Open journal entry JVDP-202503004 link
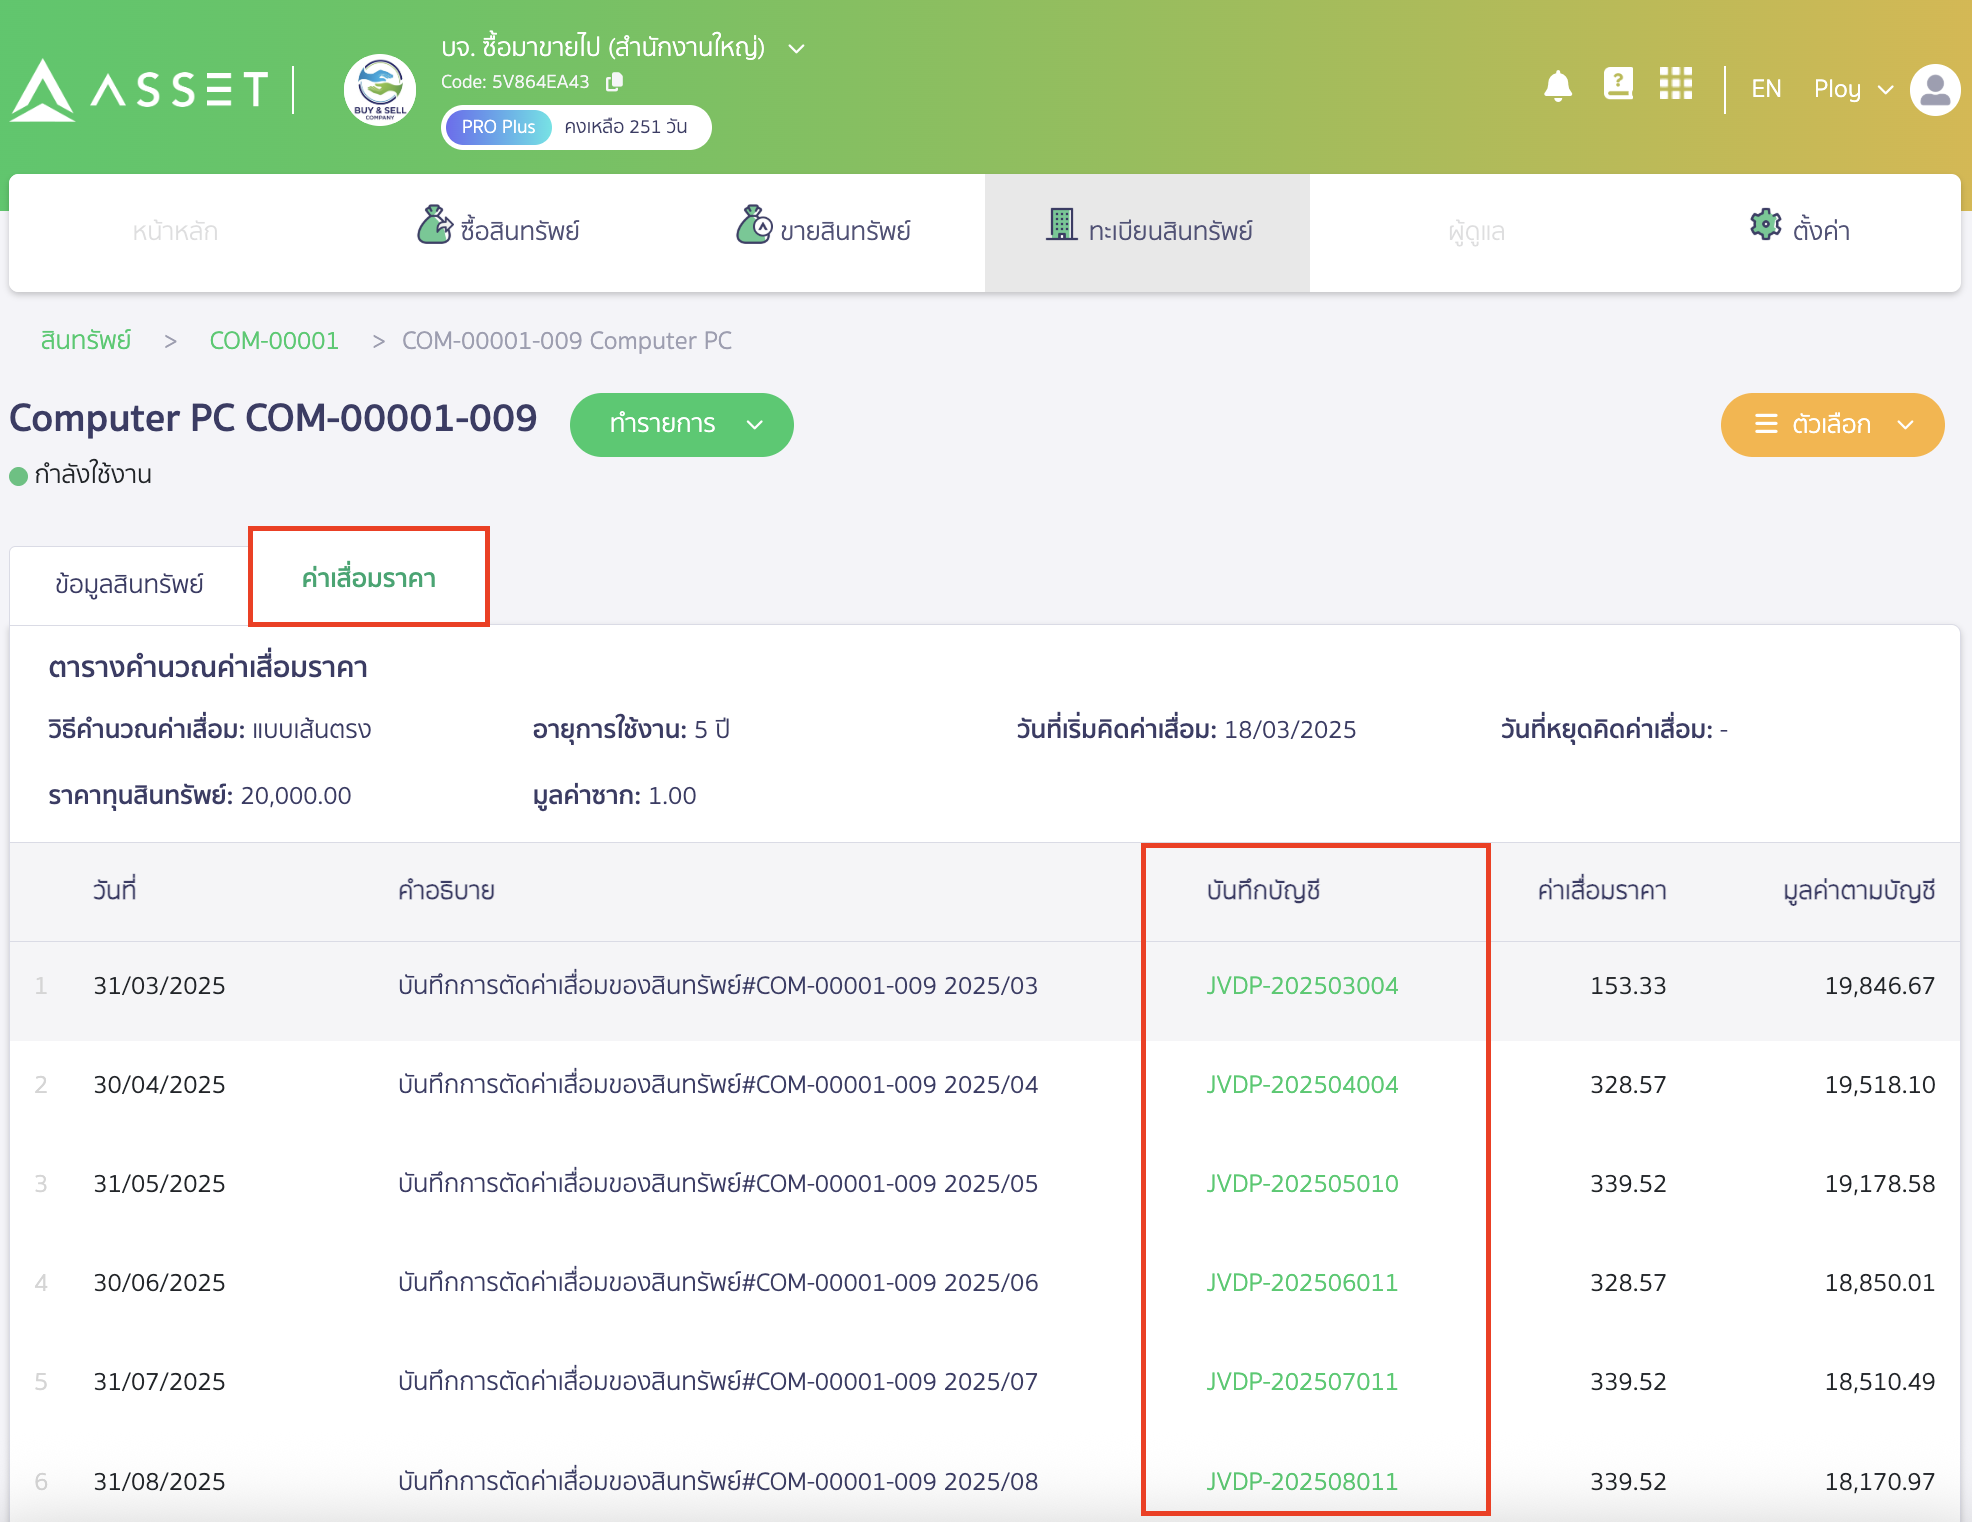Image resolution: width=1972 pixels, height=1522 pixels. (x=1302, y=986)
